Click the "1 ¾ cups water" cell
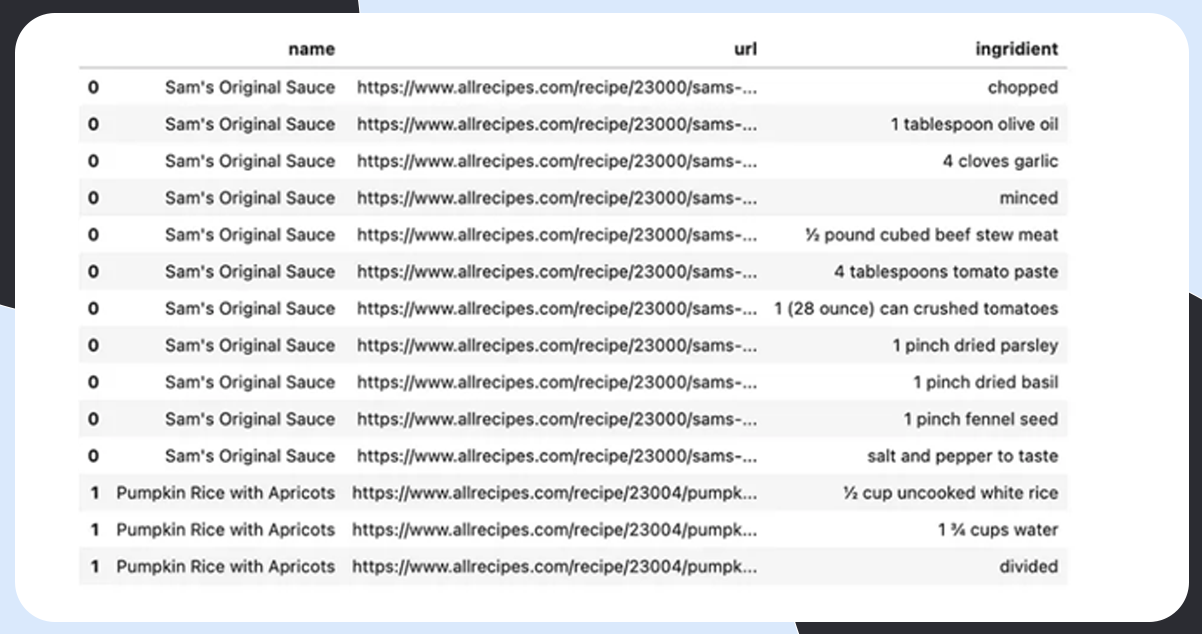Viewport: 1202px width, 634px height. (x=997, y=530)
